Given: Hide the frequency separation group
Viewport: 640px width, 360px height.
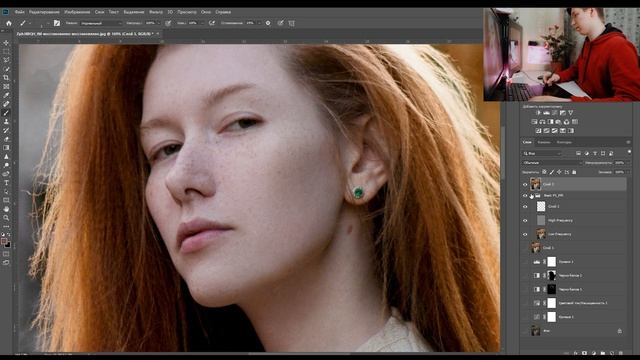Looking at the screenshot, I should (x=525, y=196).
